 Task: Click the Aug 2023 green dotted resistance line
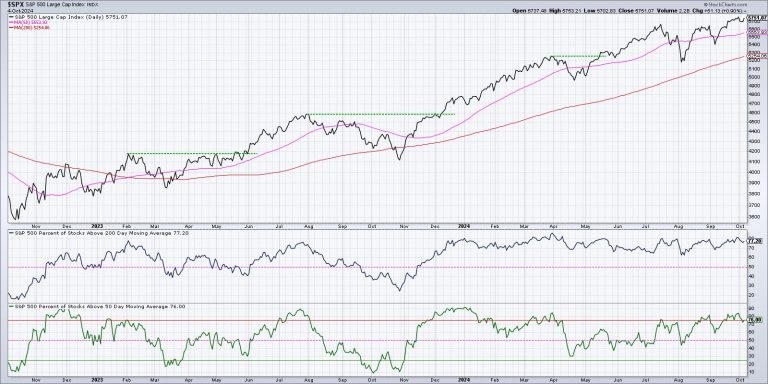[382, 114]
